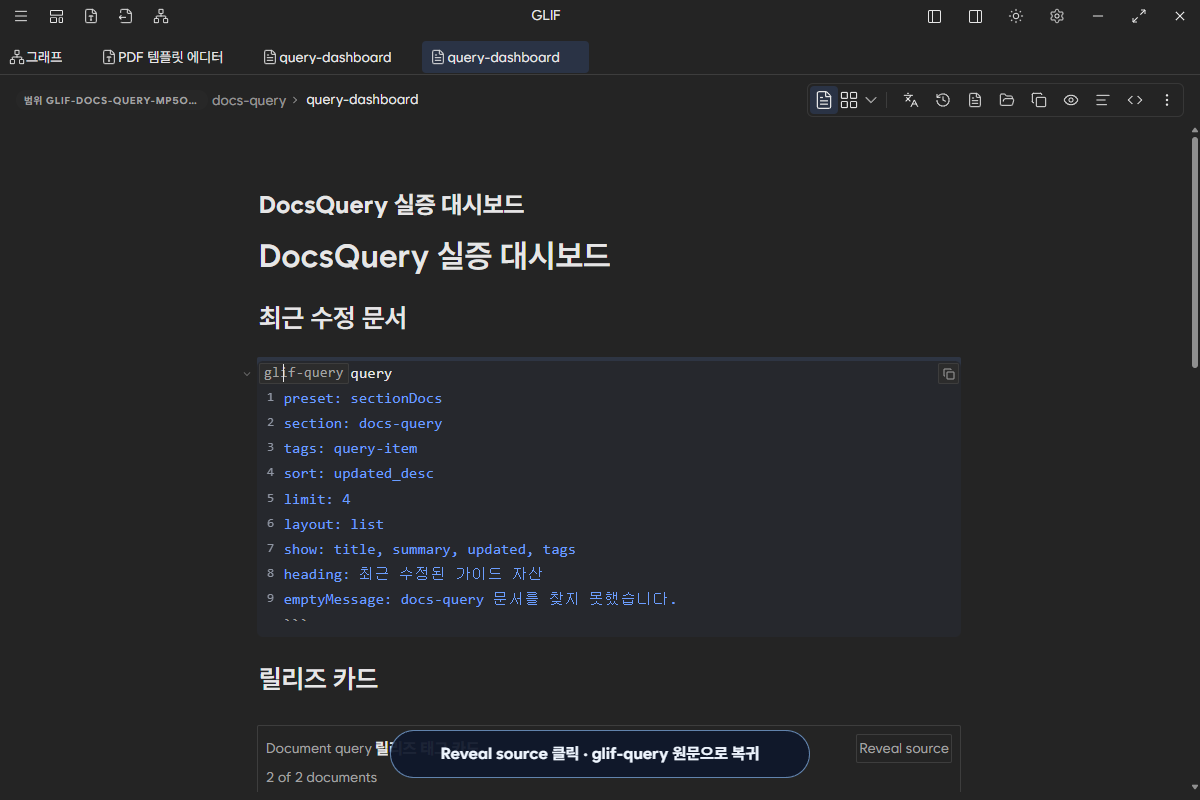This screenshot has height=800, width=1200.
Task: Click the '릴리즈 카드' heading
Action: (x=318, y=679)
